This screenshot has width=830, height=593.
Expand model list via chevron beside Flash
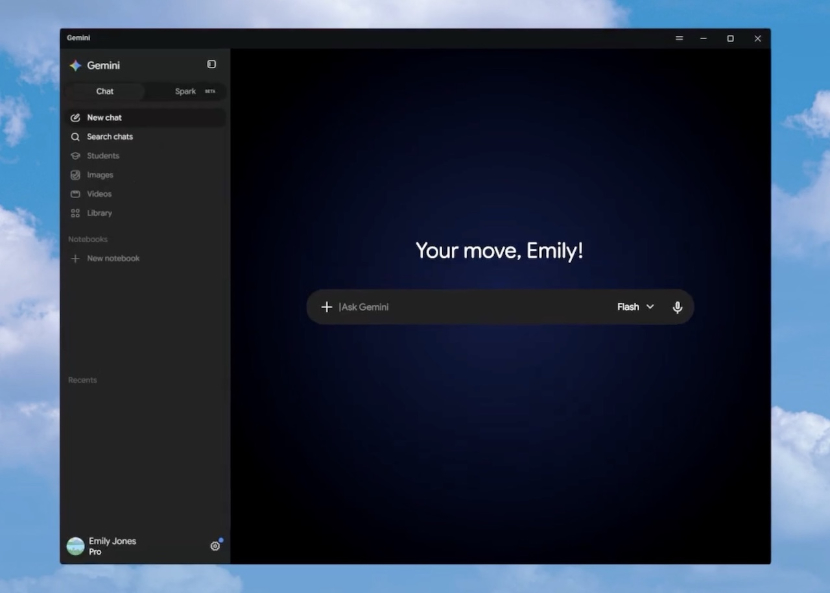point(650,307)
